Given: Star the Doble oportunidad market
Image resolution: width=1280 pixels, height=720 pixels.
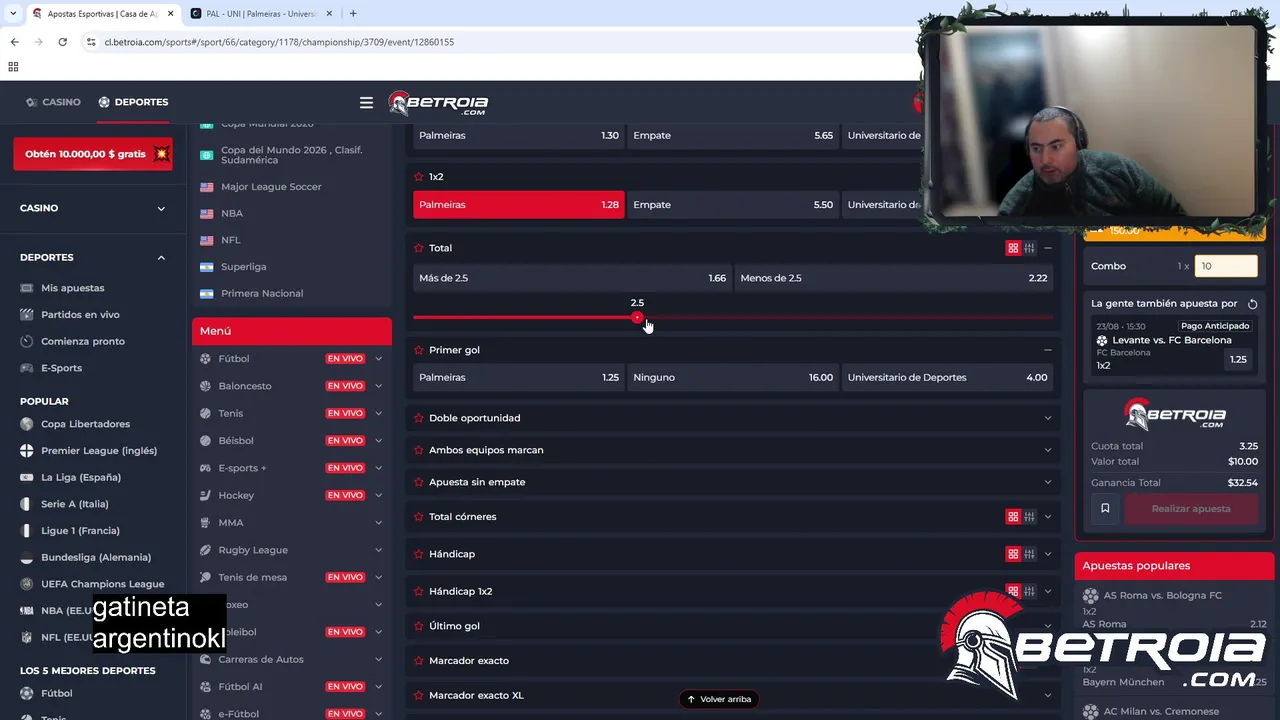Looking at the screenshot, I should (x=419, y=418).
